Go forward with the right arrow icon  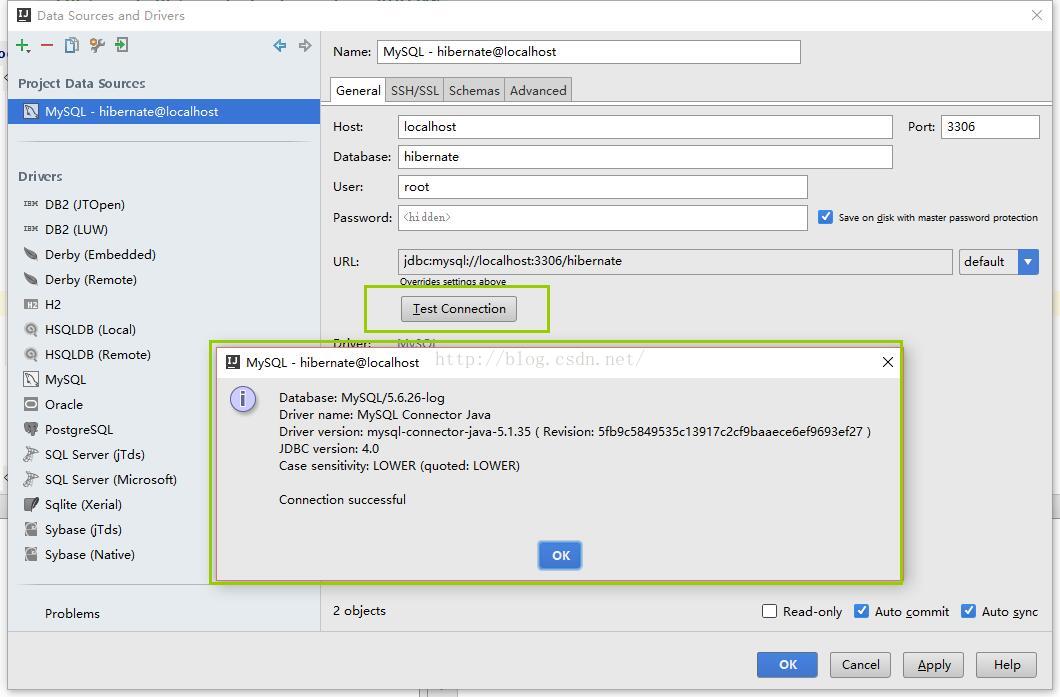pyautogui.click(x=305, y=45)
